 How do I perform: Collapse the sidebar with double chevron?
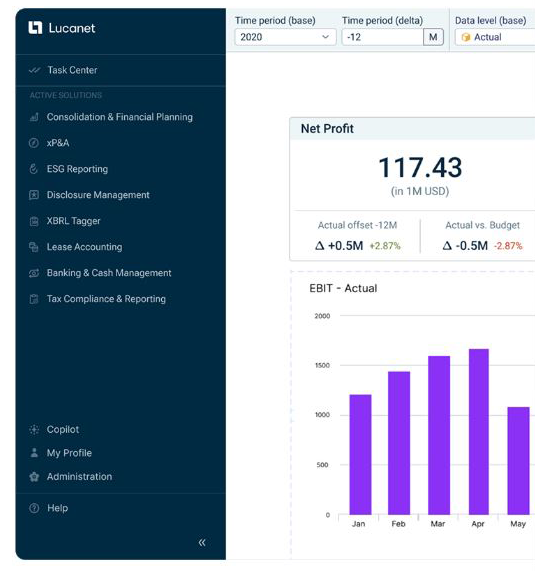click(202, 543)
